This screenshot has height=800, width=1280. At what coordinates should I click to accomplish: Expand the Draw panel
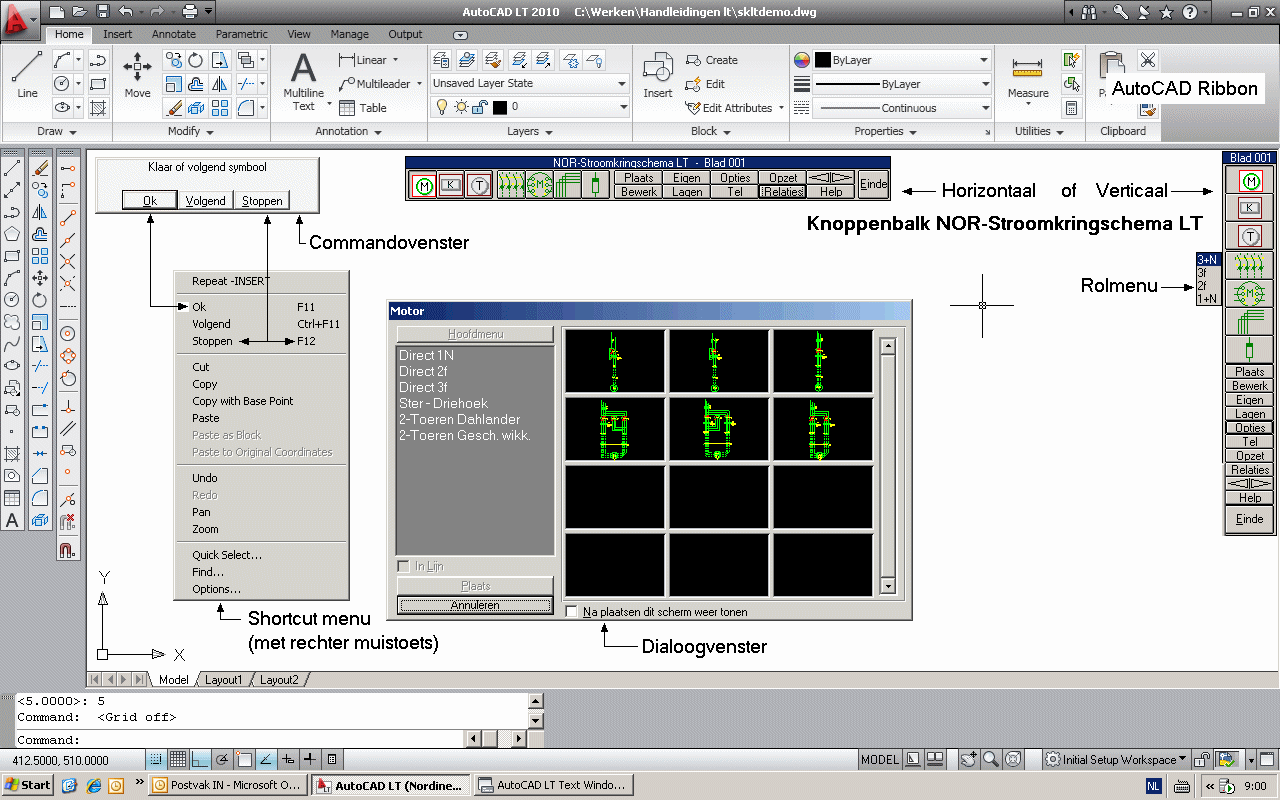[57, 131]
